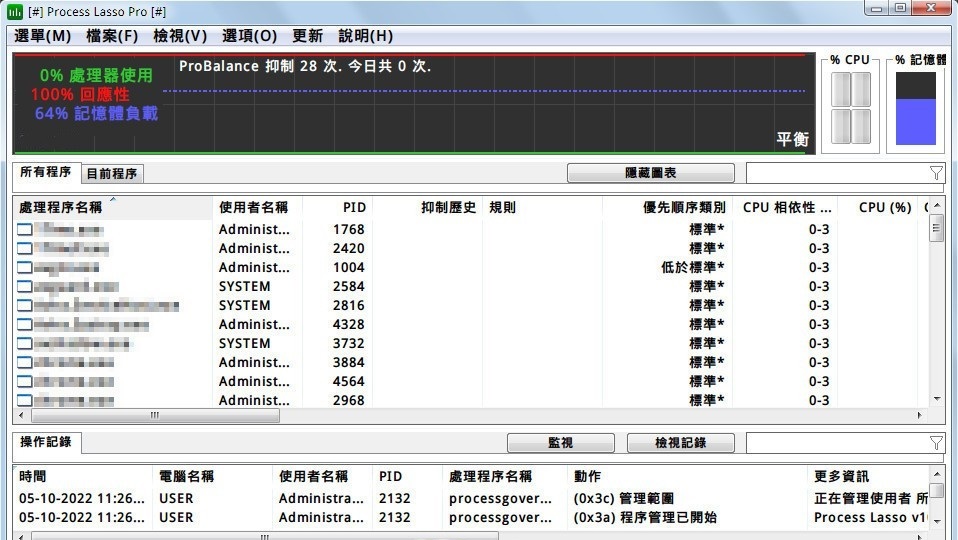Switch to the 目前程序 tab
Image resolution: width=958 pixels, height=540 pixels.
pos(111,174)
